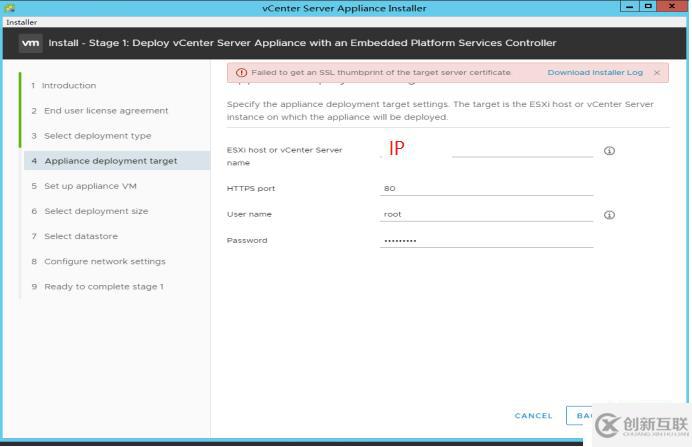Select step 7 Select datastore
The width and height of the screenshot is (692, 447).
75,237
